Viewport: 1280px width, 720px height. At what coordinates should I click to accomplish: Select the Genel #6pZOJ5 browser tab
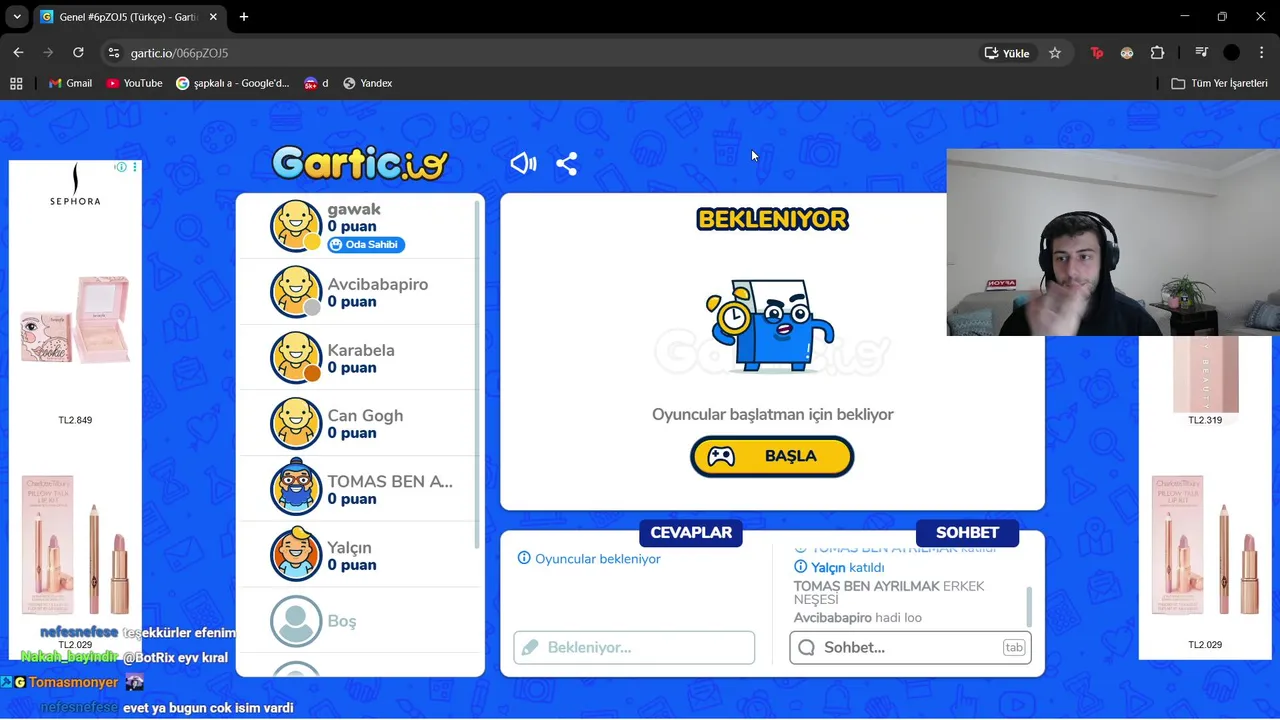point(129,17)
